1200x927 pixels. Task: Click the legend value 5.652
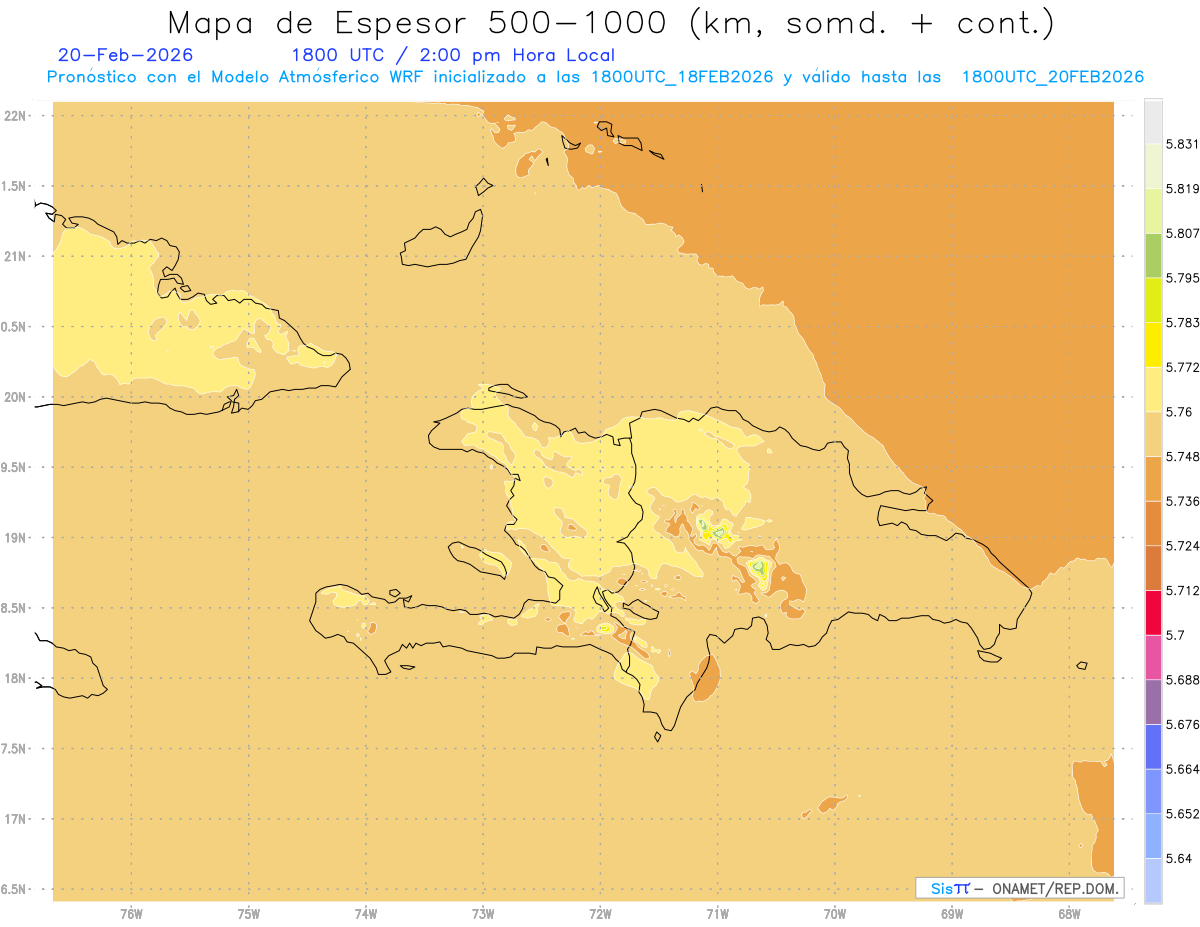pos(1182,814)
